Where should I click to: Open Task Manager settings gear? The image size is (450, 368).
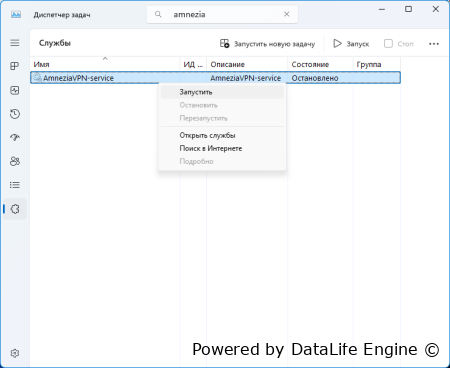(15, 353)
